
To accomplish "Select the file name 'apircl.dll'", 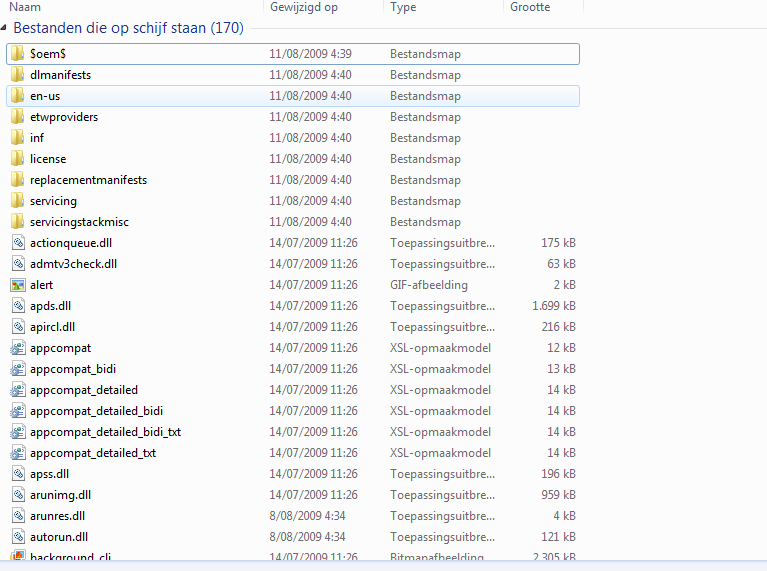I will click(52, 327).
